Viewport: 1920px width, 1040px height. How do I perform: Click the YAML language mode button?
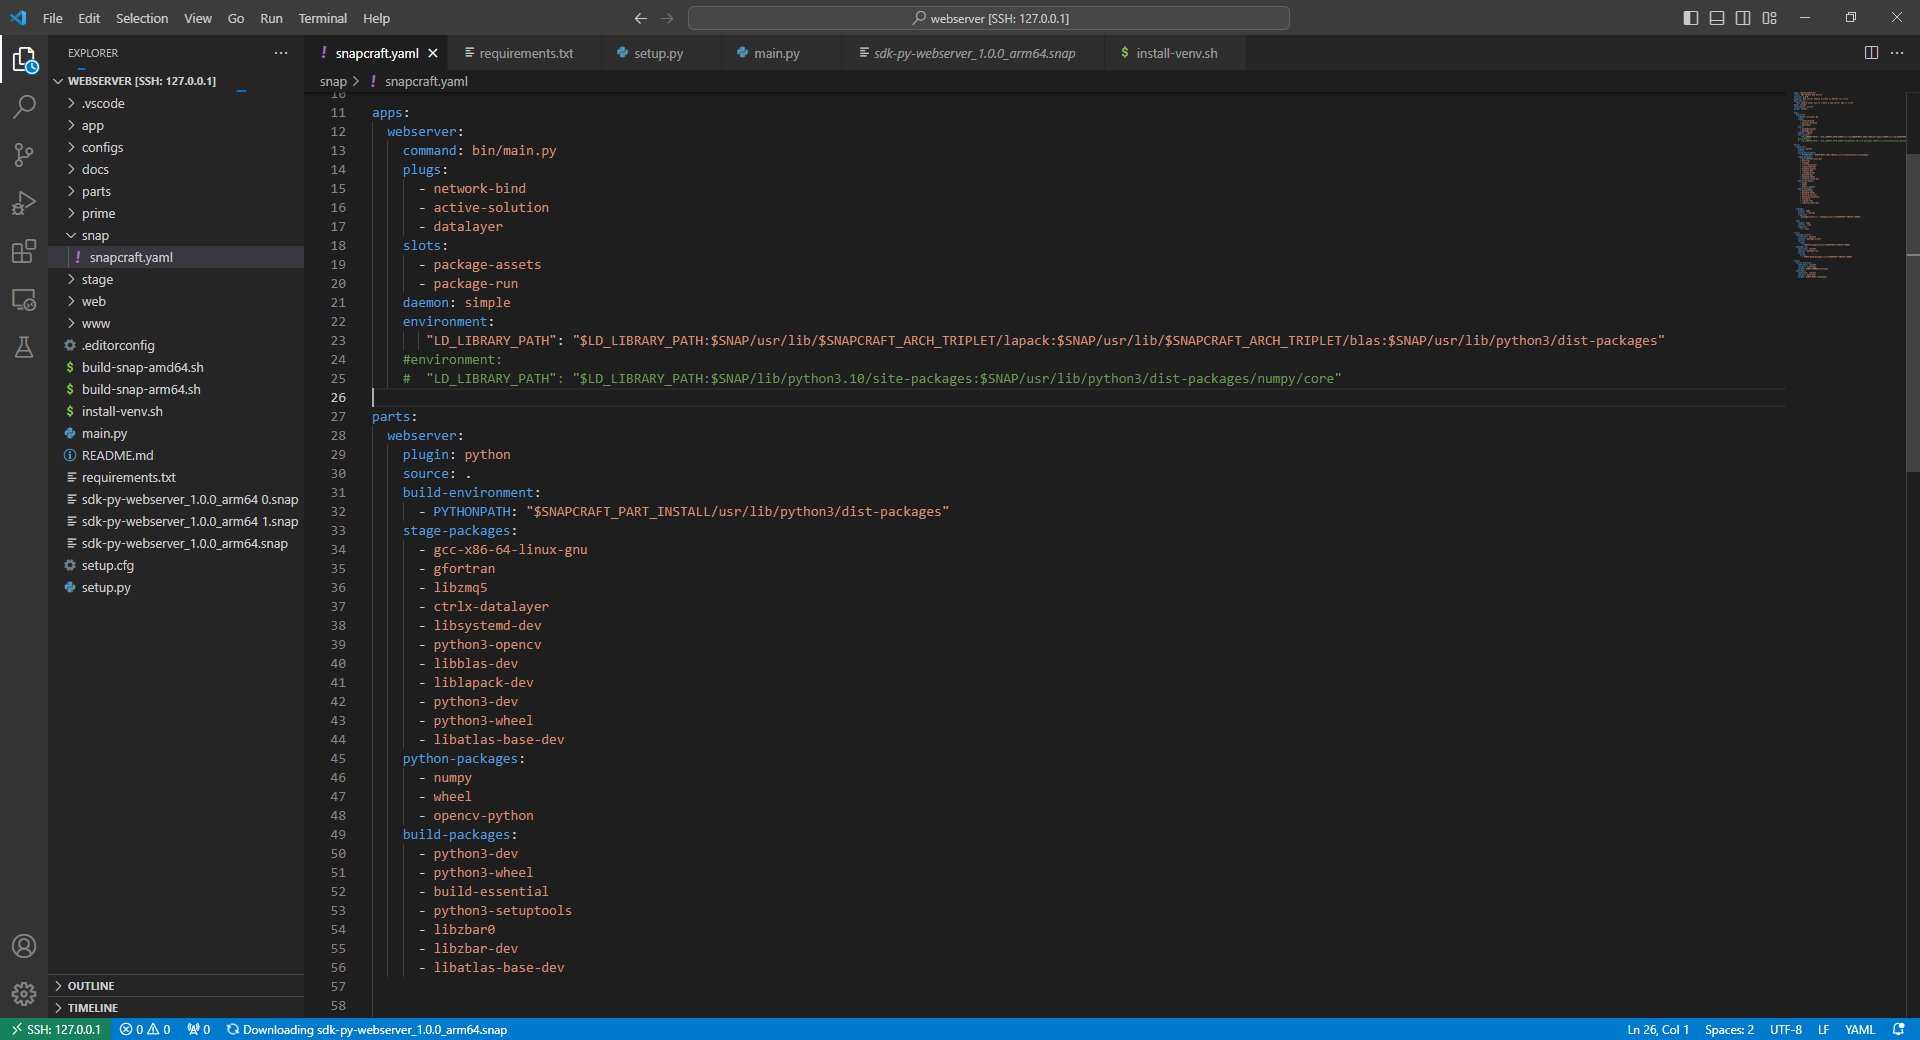pyautogui.click(x=1859, y=1030)
